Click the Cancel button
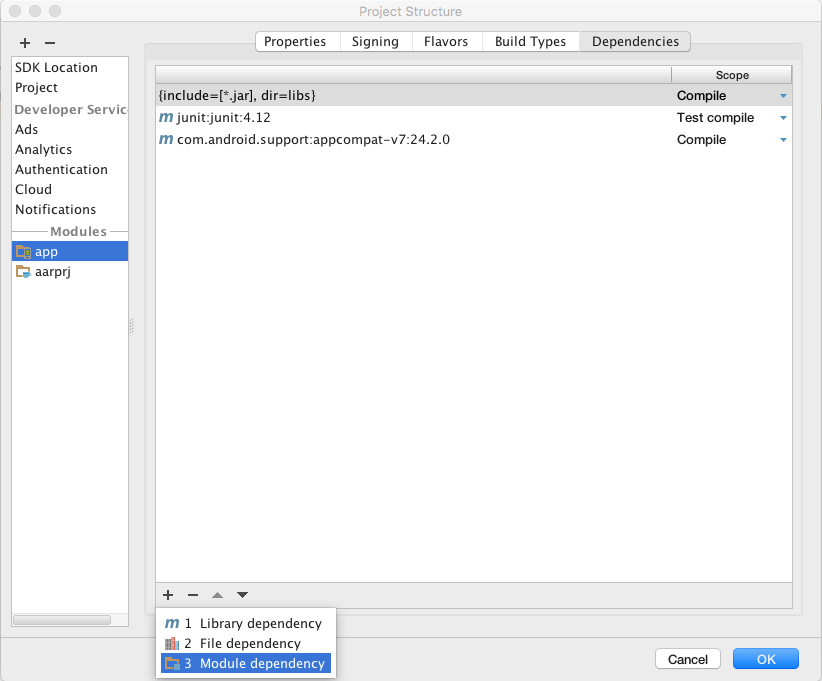822x681 pixels. pyautogui.click(x=688, y=659)
